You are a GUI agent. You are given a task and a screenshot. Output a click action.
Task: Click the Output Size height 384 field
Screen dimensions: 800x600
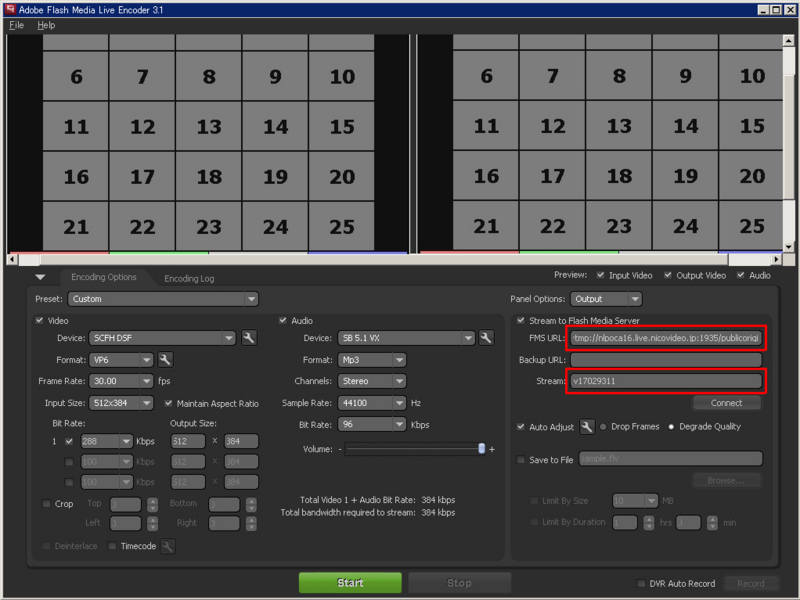tap(241, 441)
